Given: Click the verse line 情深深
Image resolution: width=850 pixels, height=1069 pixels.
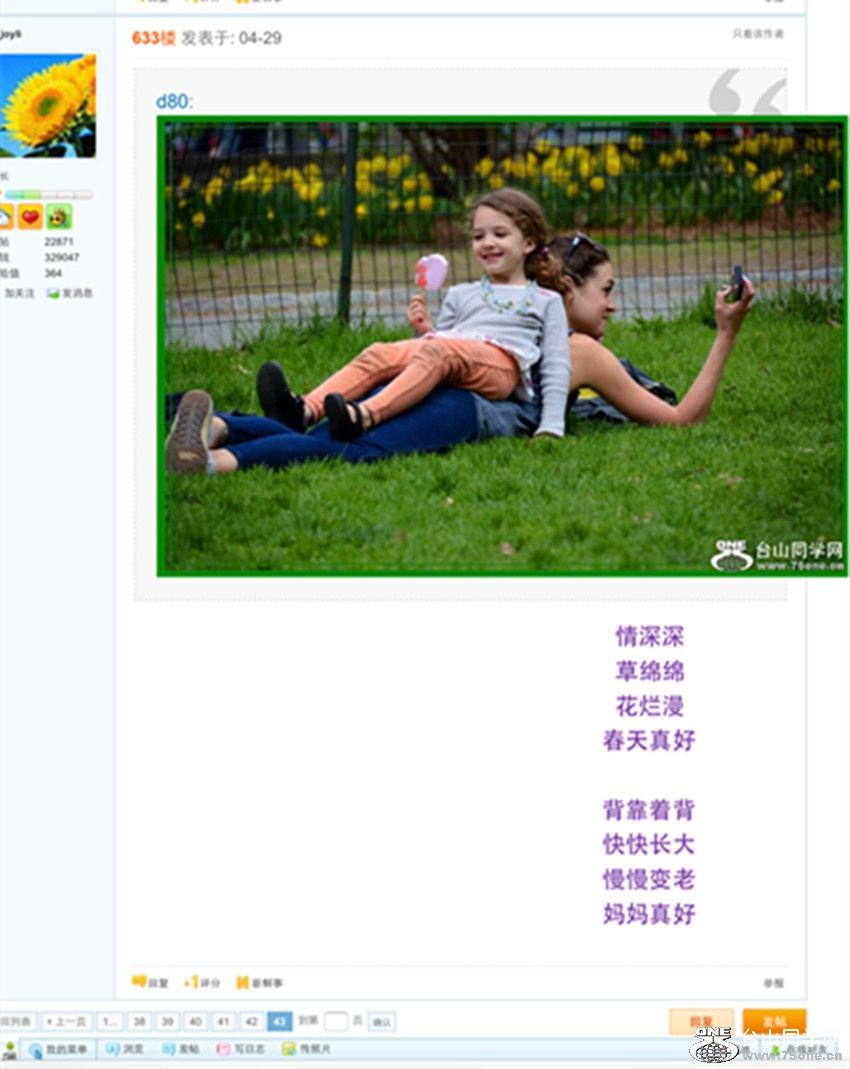Looking at the screenshot, I should 650,636.
